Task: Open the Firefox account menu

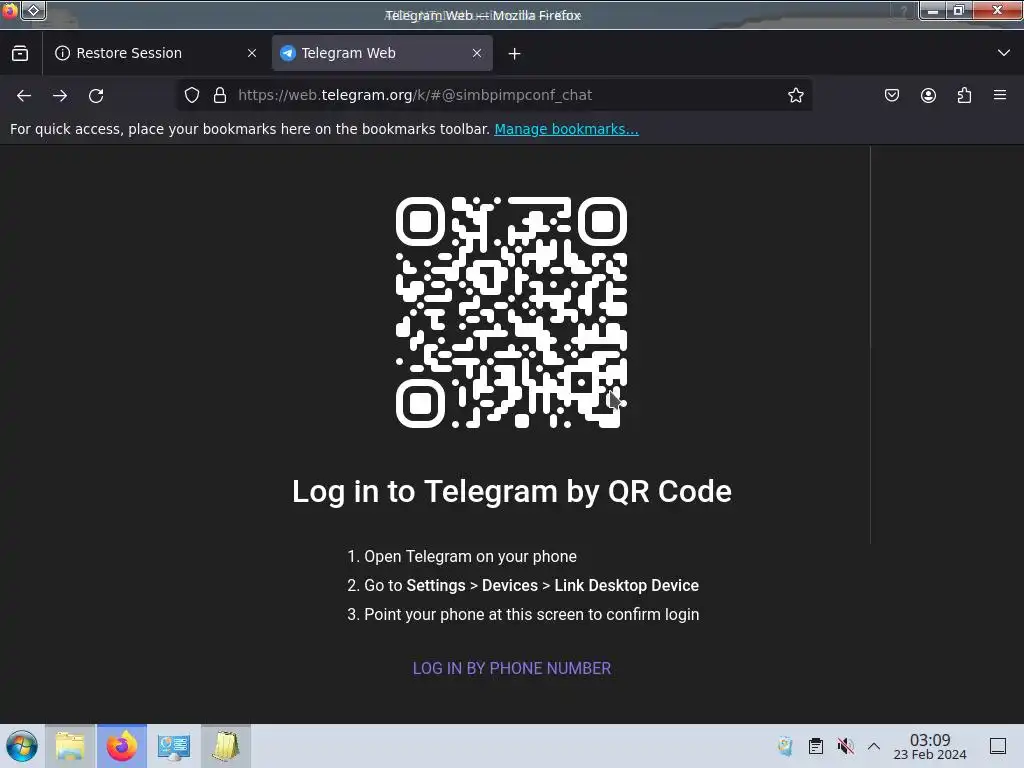Action: (x=928, y=95)
